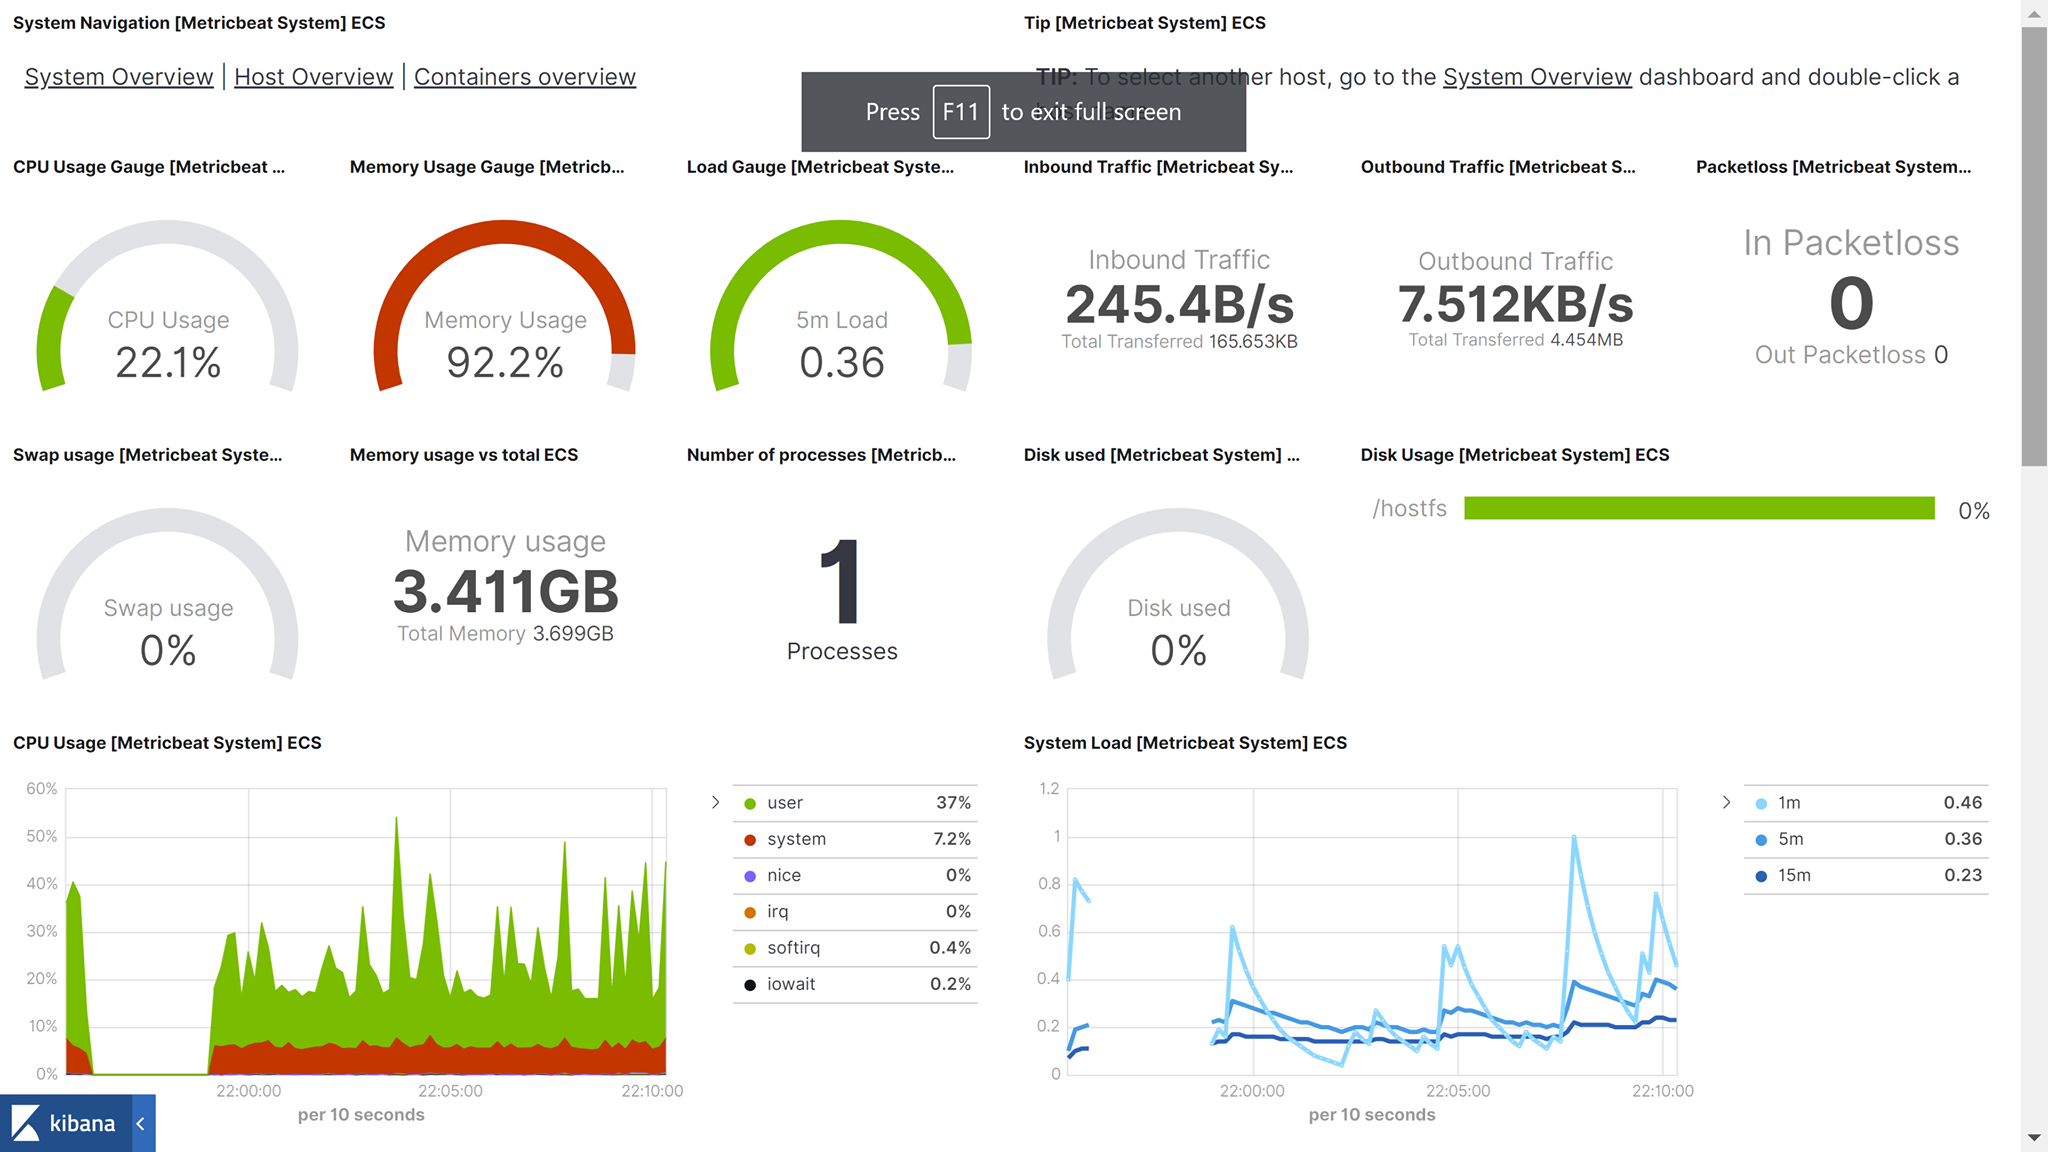Image resolution: width=2048 pixels, height=1152 pixels.
Task: Click the vertical scrollbar thumb
Action: [x=2034, y=246]
